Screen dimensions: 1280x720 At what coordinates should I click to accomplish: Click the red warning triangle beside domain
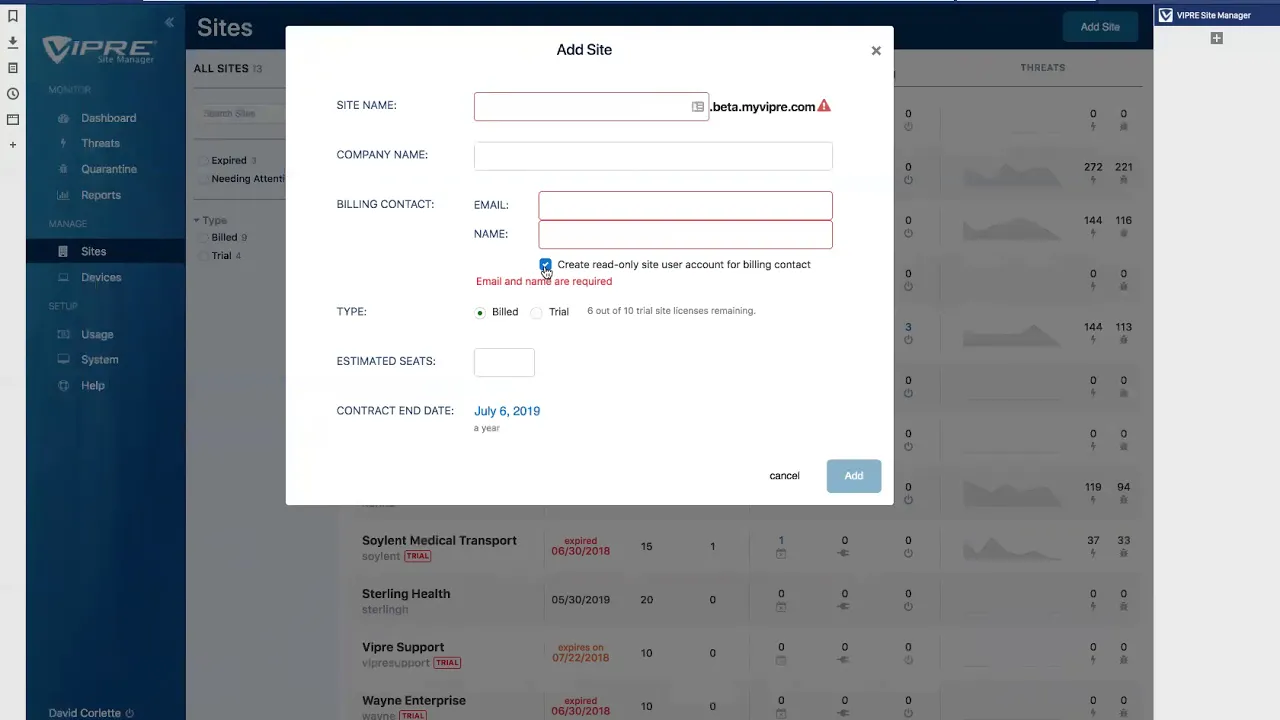pyautogui.click(x=824, y=106)
